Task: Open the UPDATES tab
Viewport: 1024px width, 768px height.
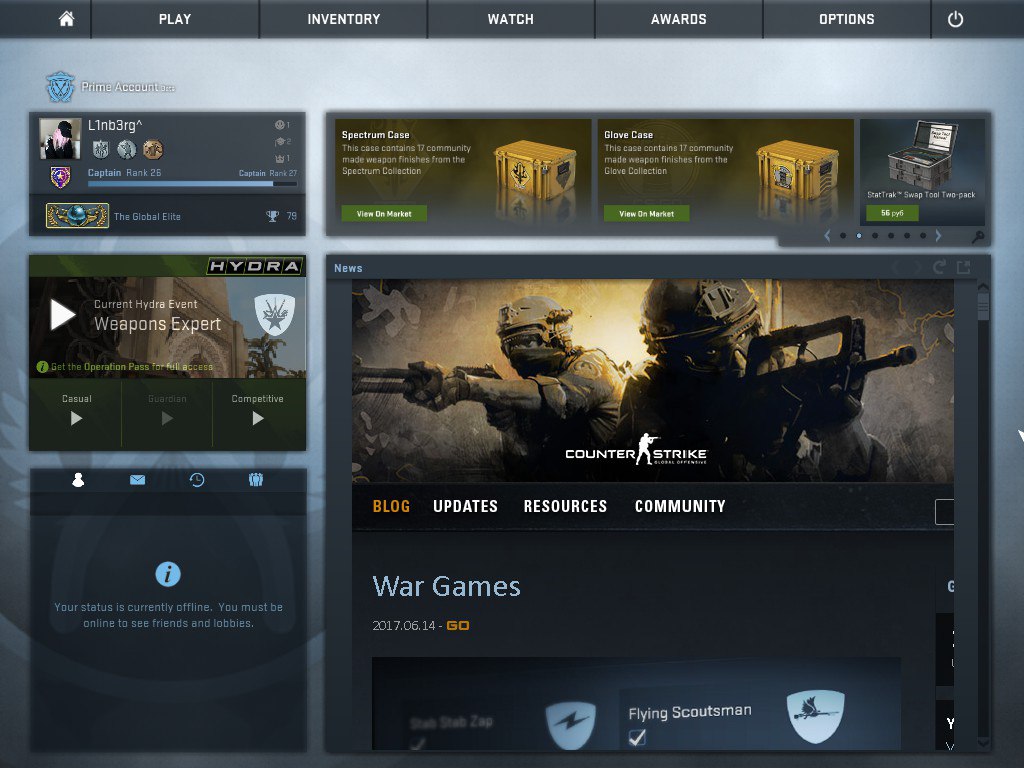Action: (x=466, y=506)
